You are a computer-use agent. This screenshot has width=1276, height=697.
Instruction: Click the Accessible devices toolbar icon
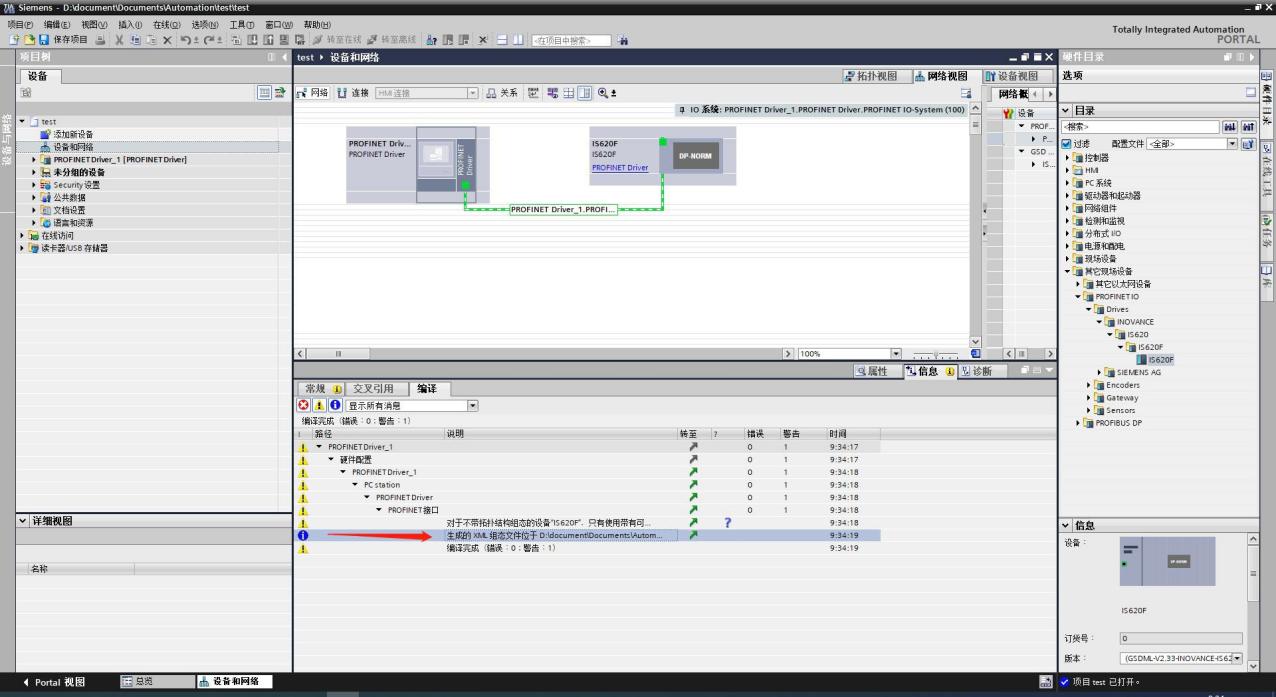click(433, 40)
